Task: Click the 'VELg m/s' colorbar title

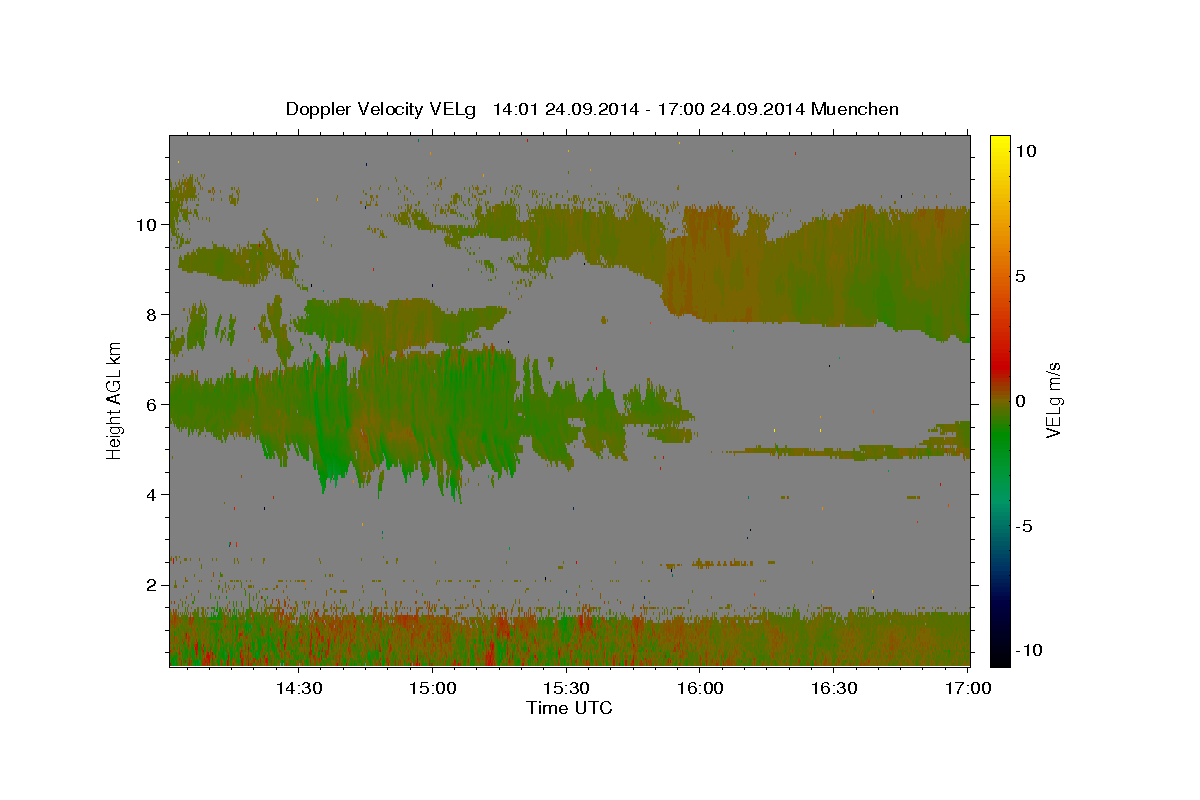Action: point(1054,400)
